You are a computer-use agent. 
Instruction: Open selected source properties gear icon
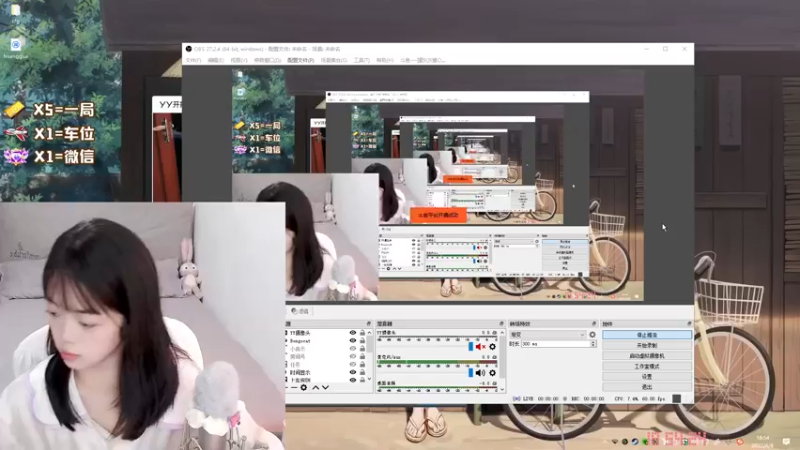304,388
